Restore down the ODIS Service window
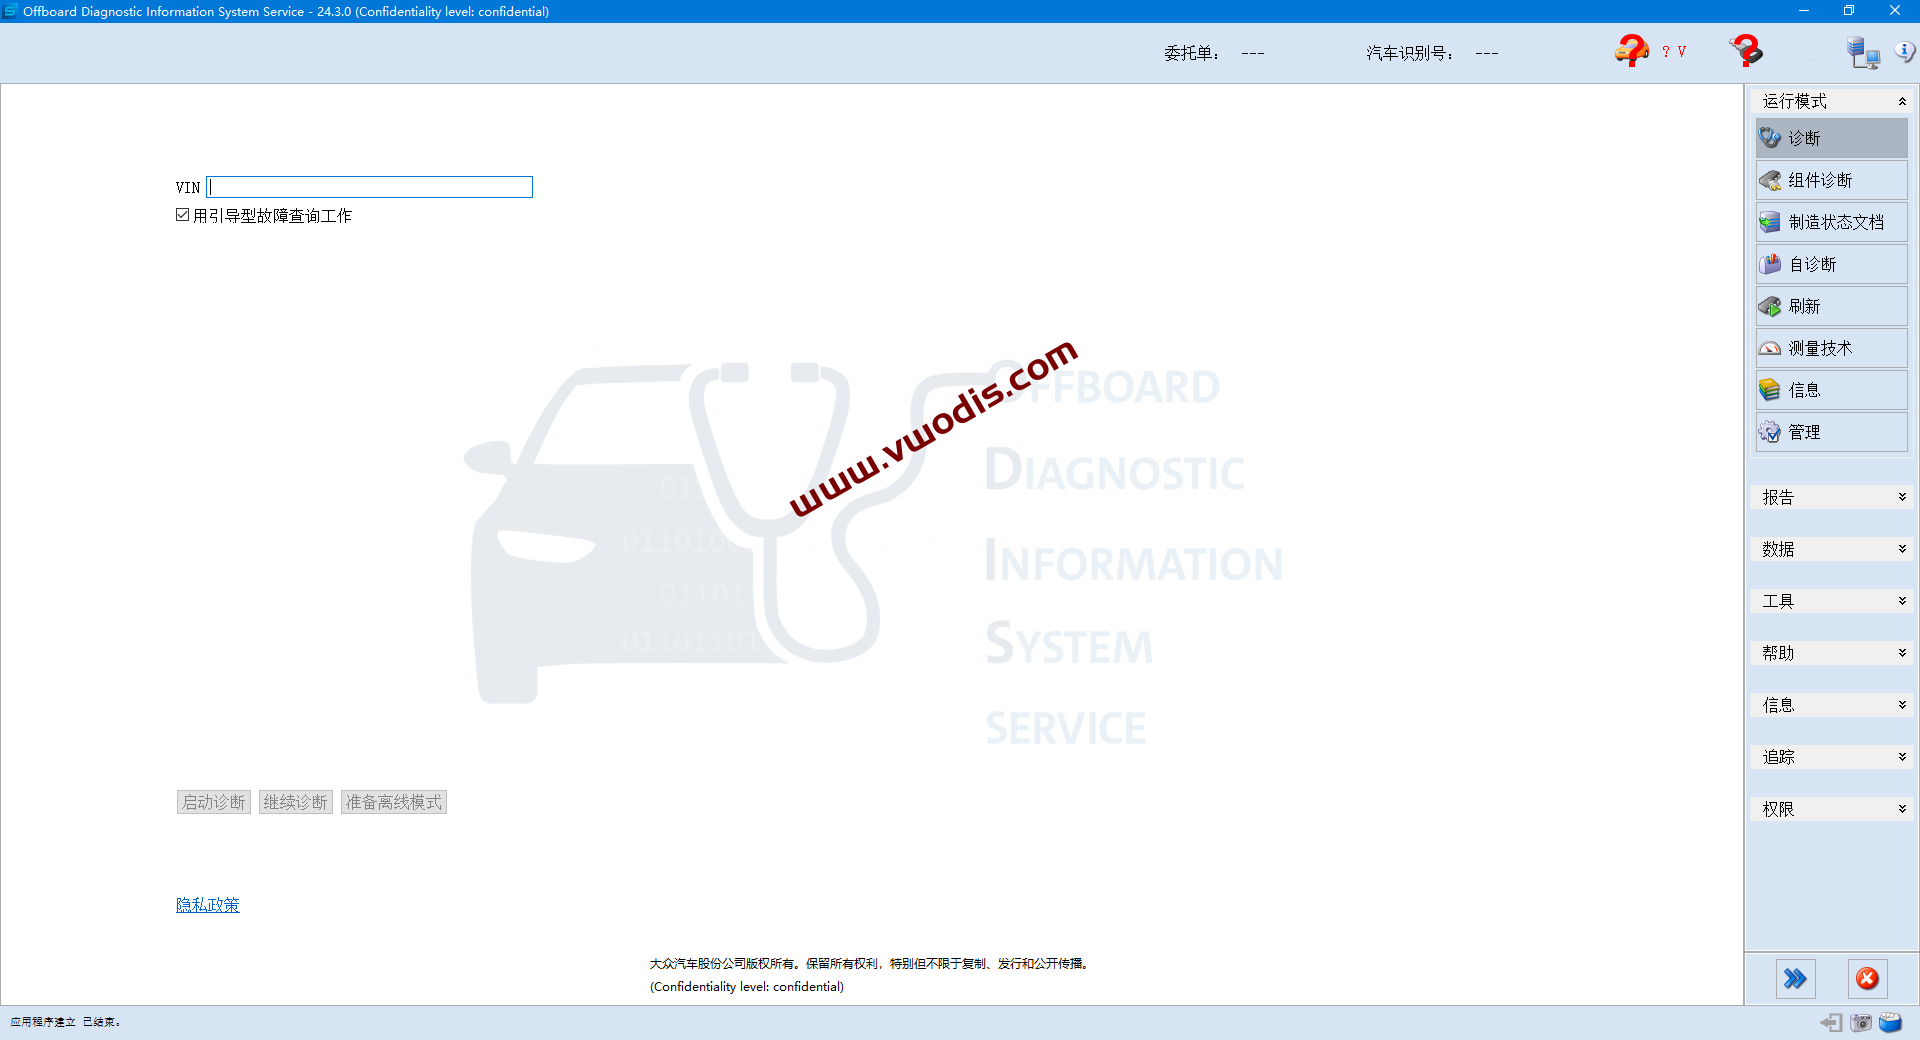The image size is (1920, 1040). point(1849,11)
